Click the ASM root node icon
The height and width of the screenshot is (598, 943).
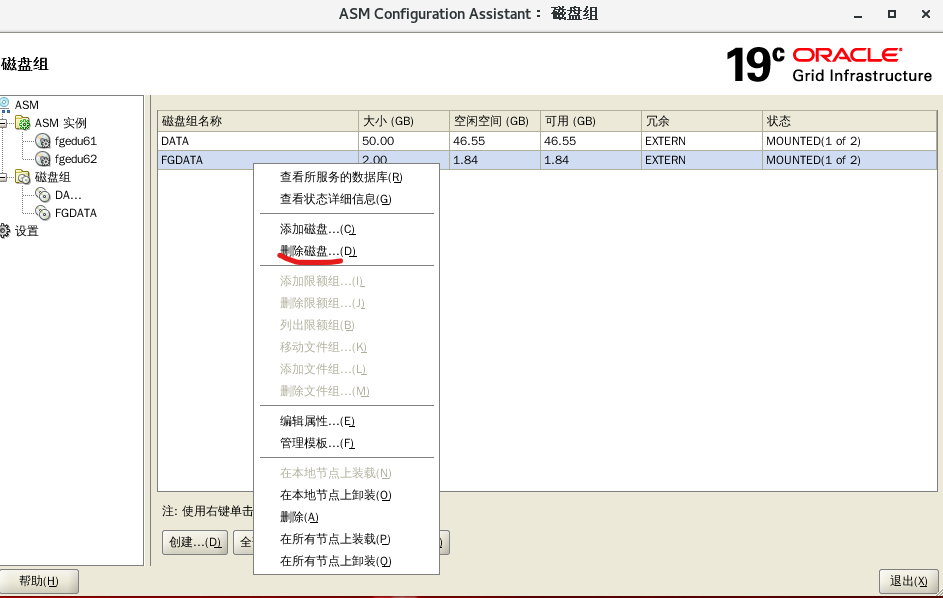click(5, 105)
